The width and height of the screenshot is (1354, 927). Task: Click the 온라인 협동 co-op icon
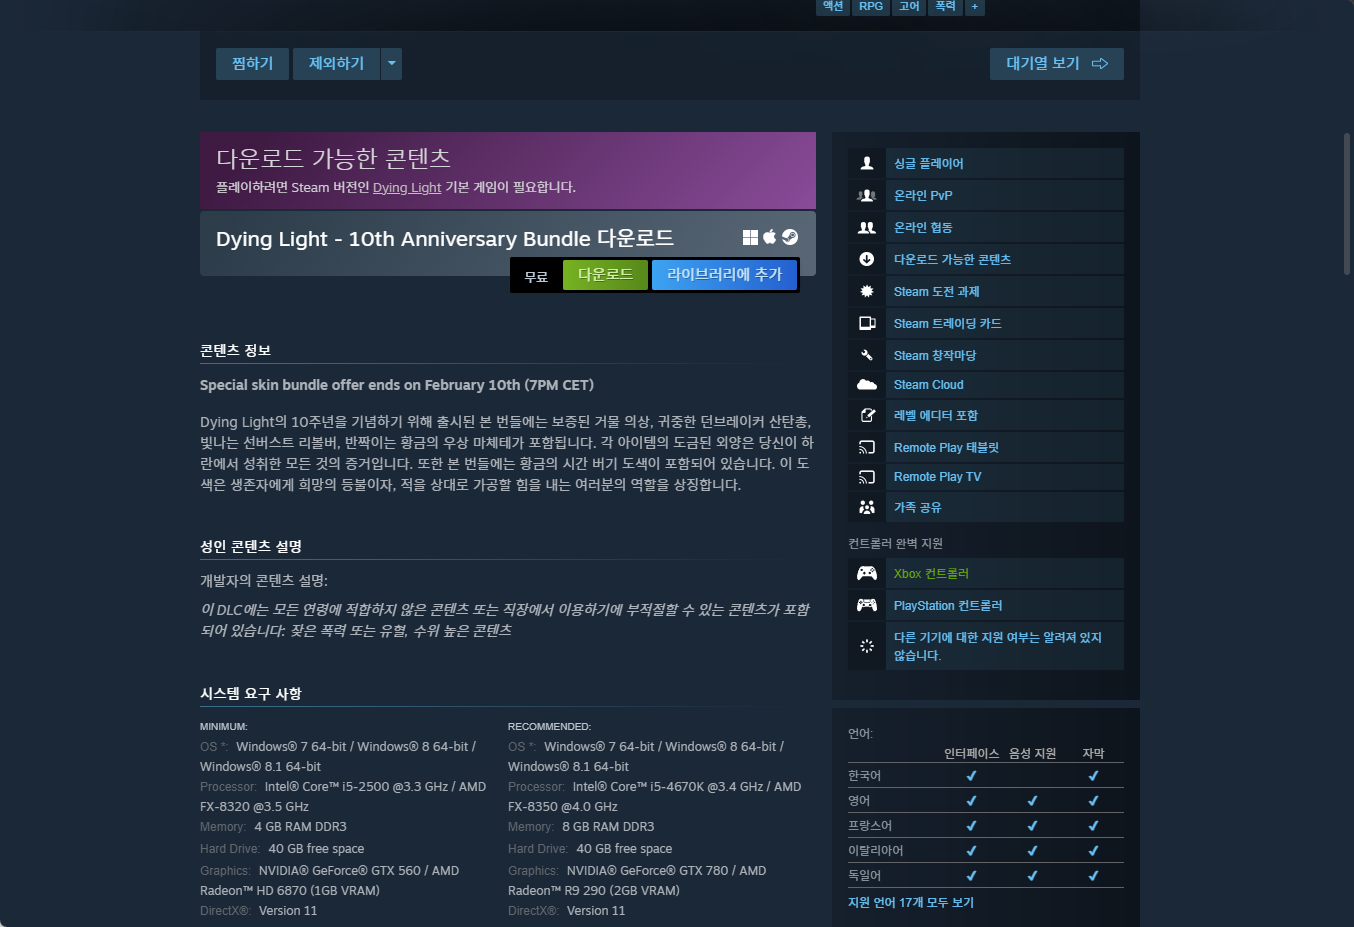(x=867, y=227)
